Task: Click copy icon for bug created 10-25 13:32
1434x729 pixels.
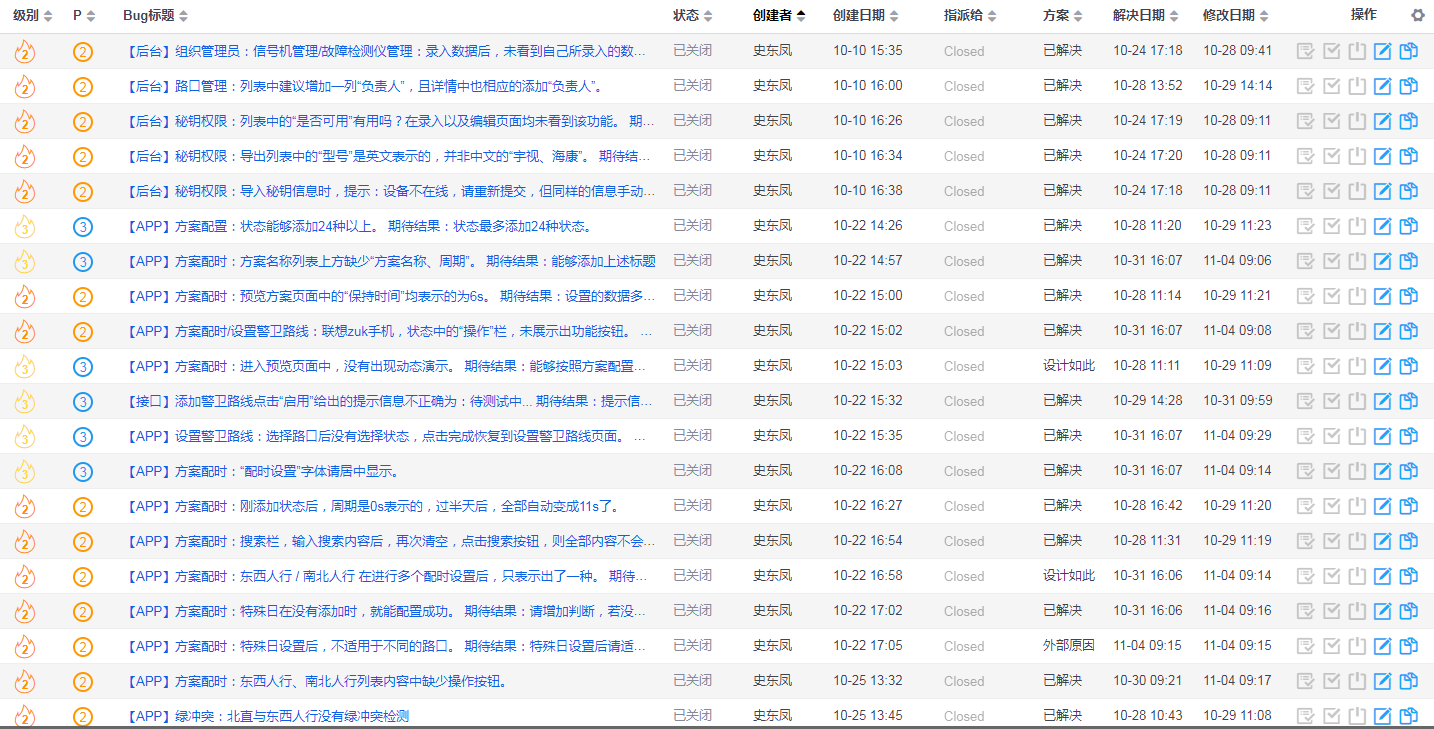Action: 1409,681
